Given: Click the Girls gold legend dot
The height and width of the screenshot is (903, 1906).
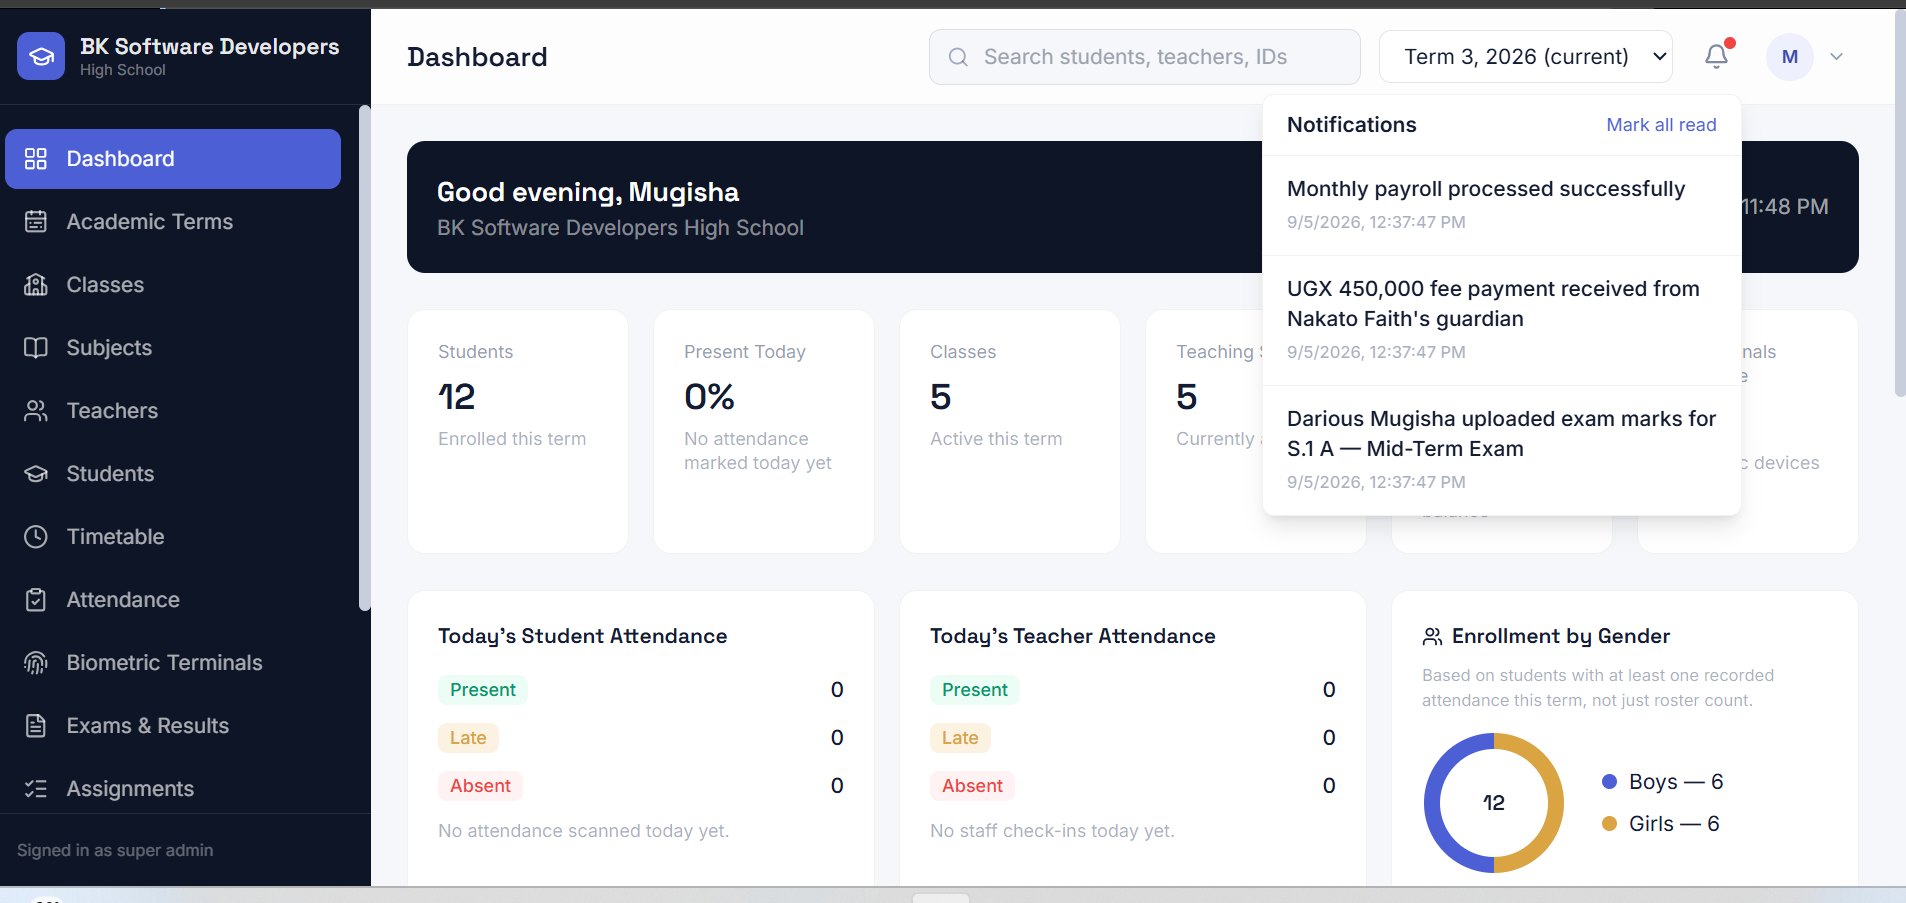Looking at the screenshot, I should 1609,824.
